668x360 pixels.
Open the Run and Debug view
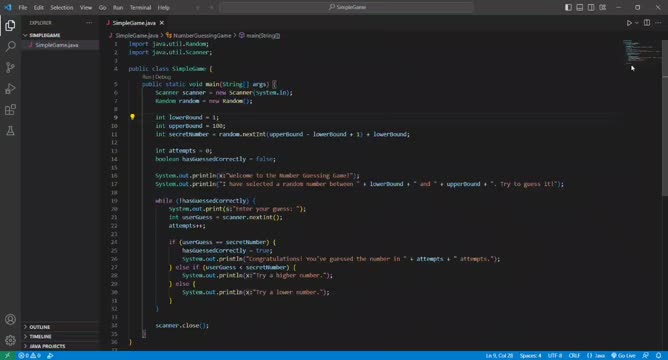pyautogui.click(x=10, y=89)
